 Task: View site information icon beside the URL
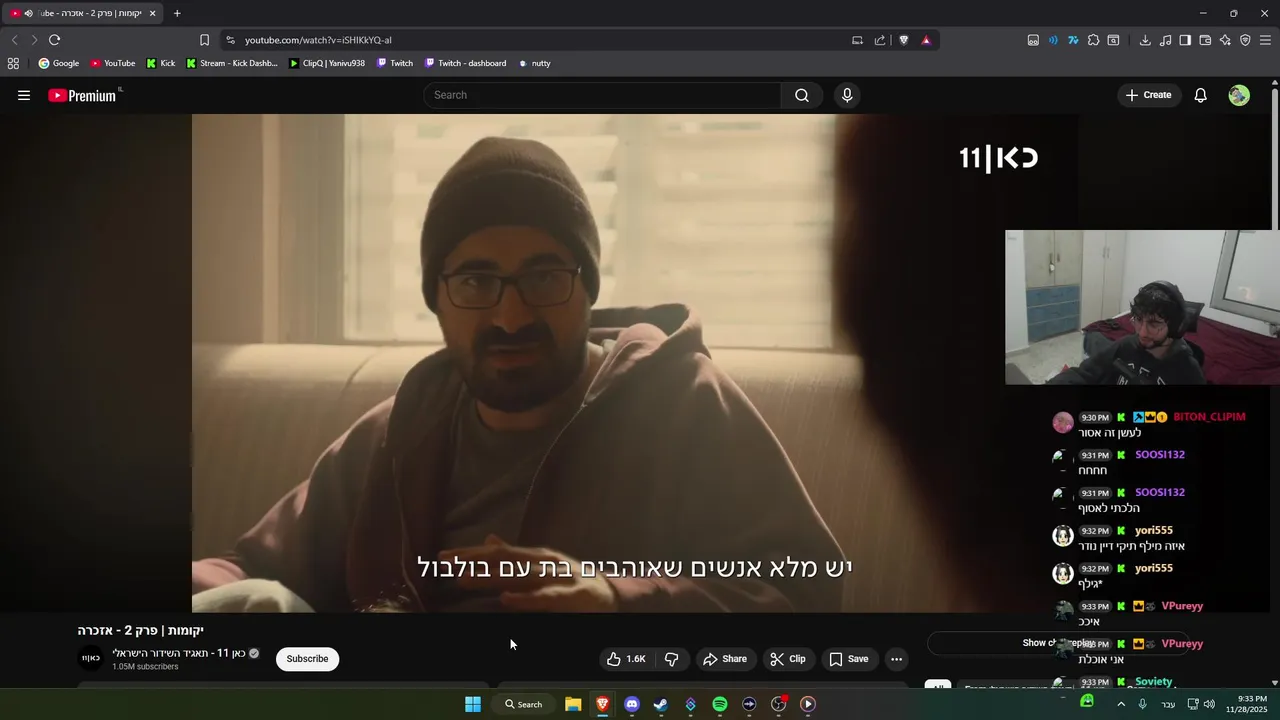point(230,40)
